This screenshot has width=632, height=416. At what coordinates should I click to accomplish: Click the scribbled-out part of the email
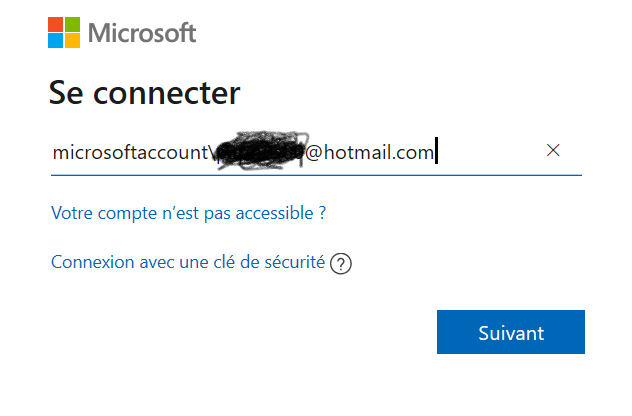point(260,150)
